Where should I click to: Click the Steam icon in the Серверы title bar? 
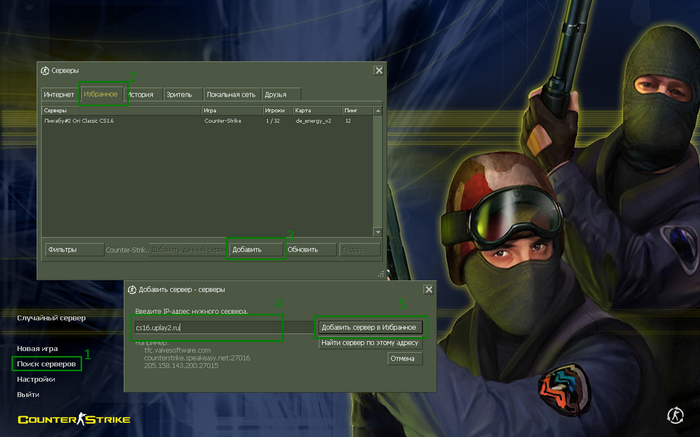tap(45, 71)
